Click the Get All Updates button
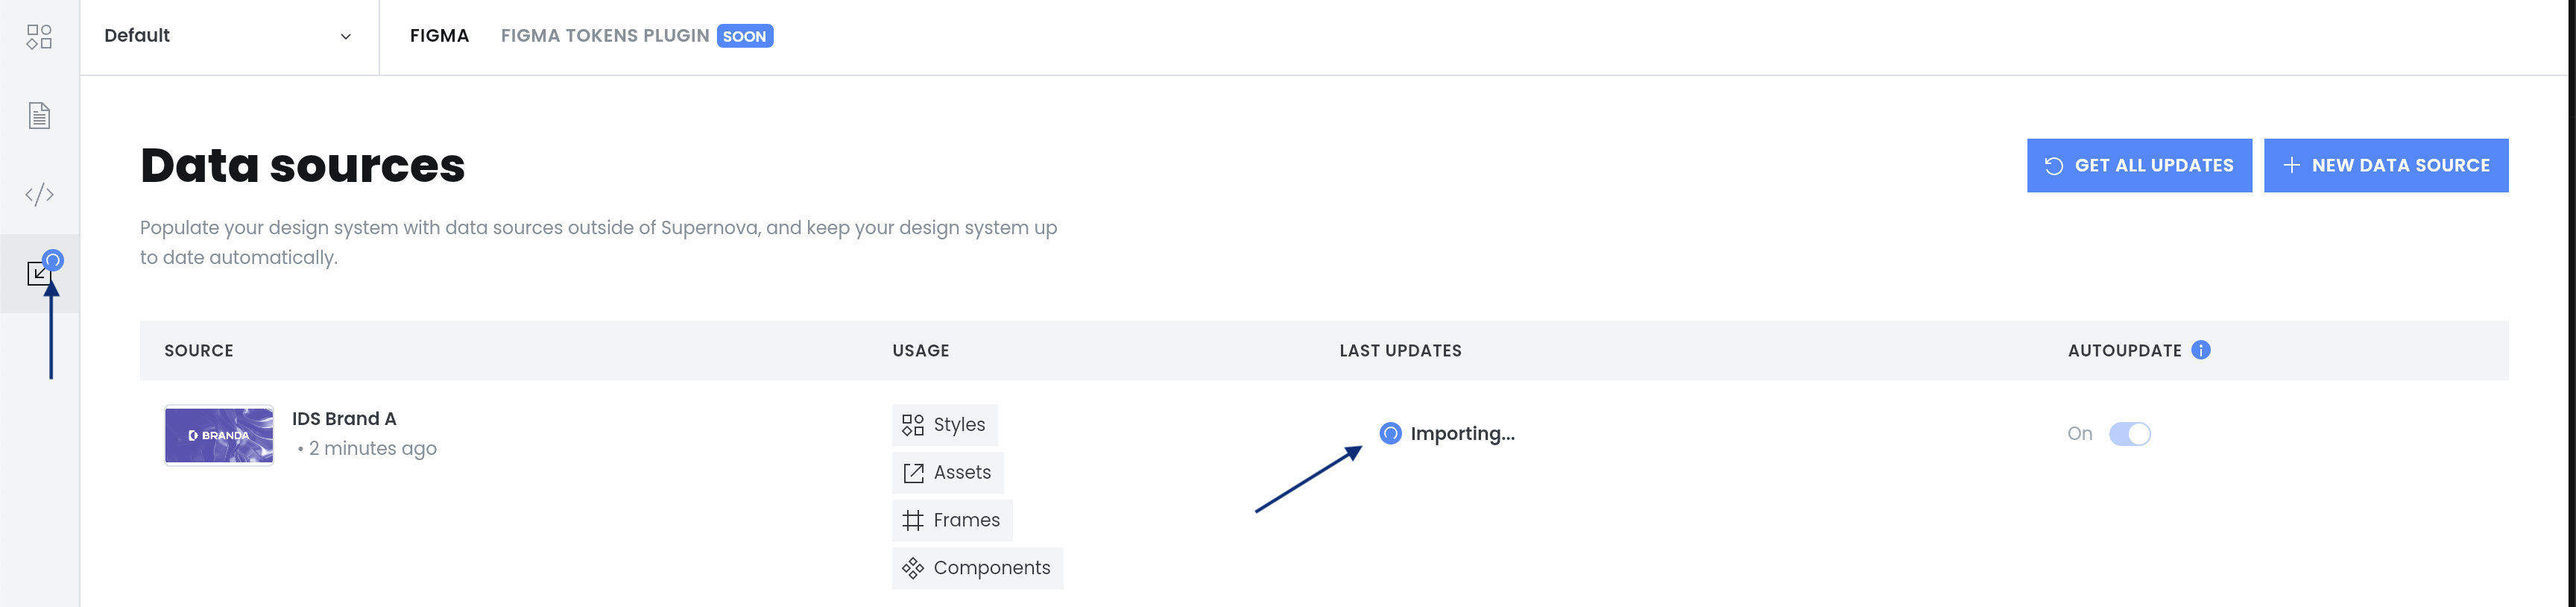 [x=2139, y=166]
